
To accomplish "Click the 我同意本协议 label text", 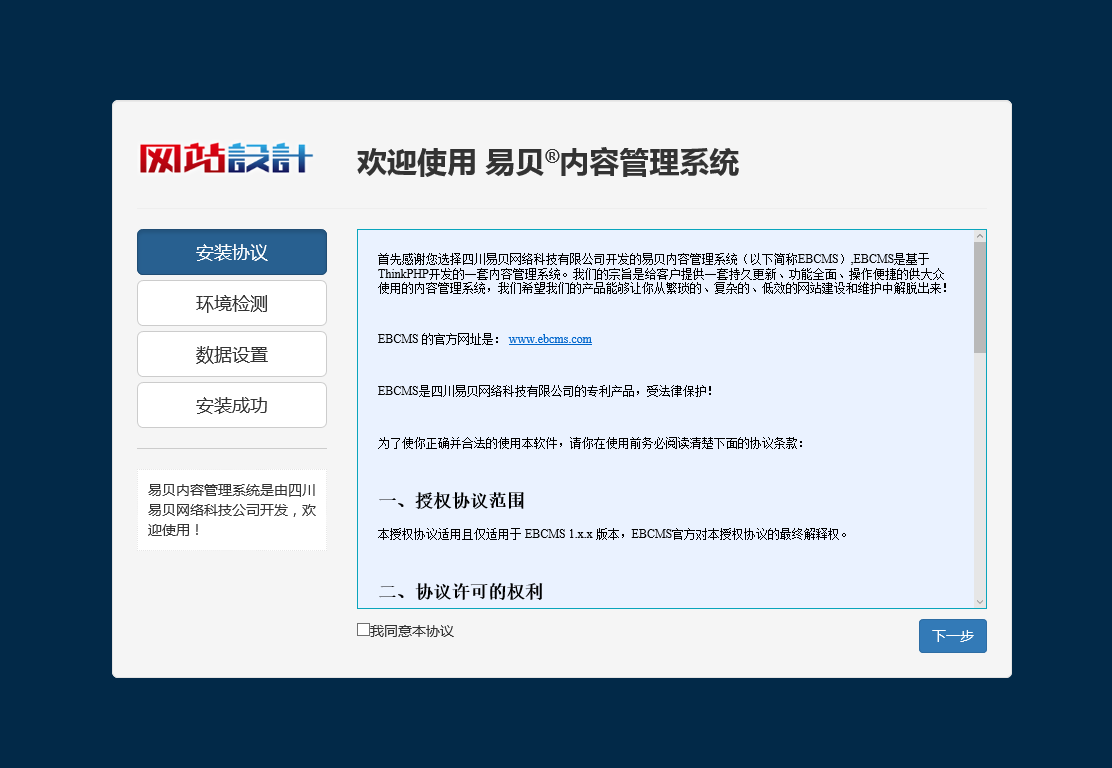I will pyautogui.click(x=412, y=631).
